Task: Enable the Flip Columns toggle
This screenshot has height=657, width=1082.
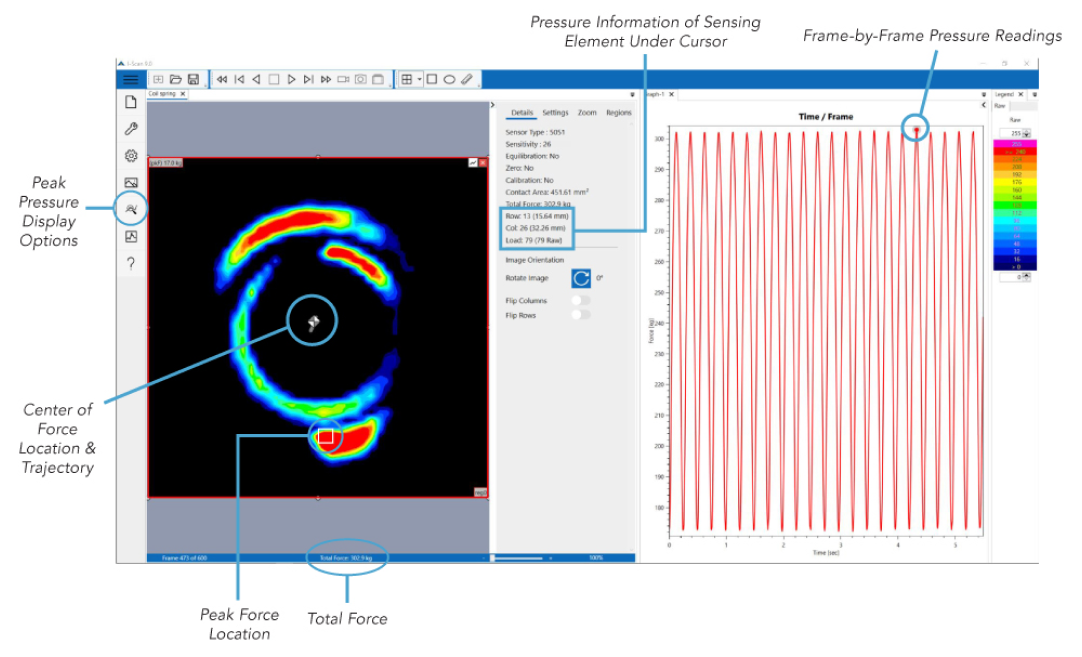Action: tap(580, 300)
